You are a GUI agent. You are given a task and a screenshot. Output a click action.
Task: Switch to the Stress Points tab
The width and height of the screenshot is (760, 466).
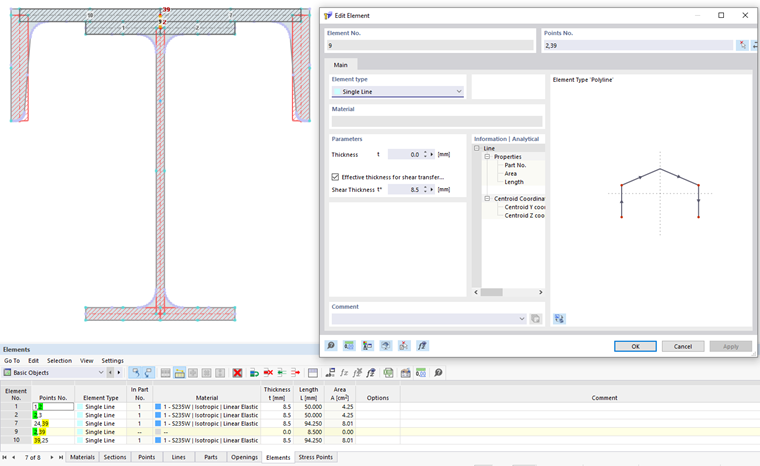pyautogui.click(x=314, y=457)
